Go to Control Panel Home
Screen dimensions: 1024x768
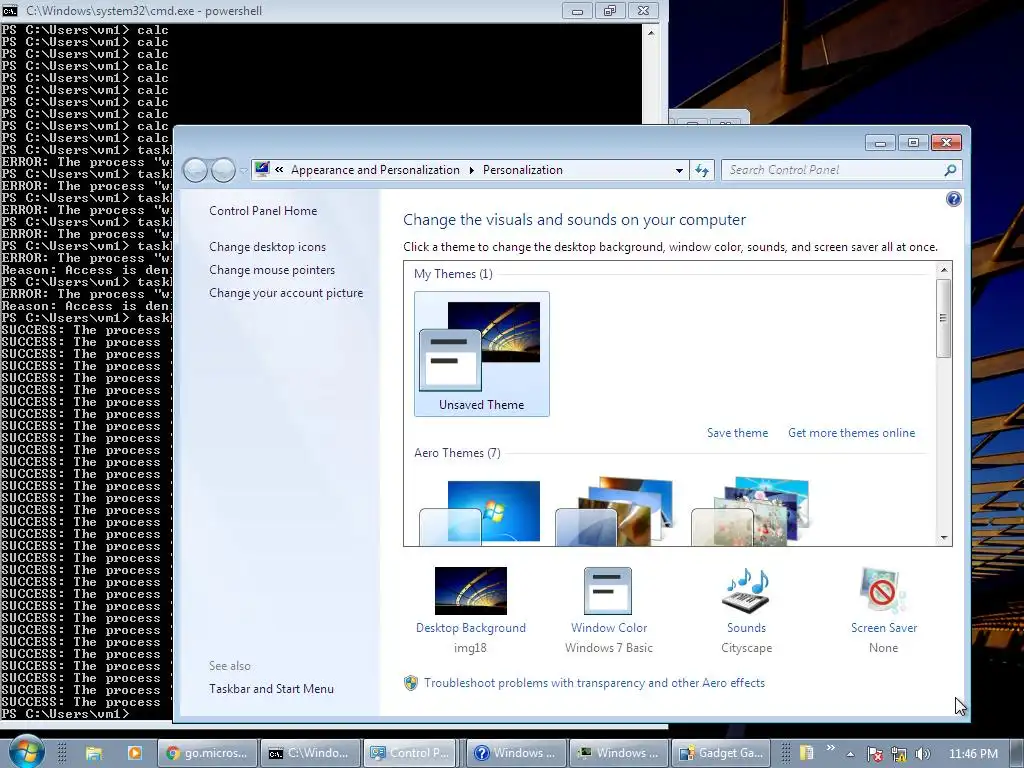click(x=263, y=210)
